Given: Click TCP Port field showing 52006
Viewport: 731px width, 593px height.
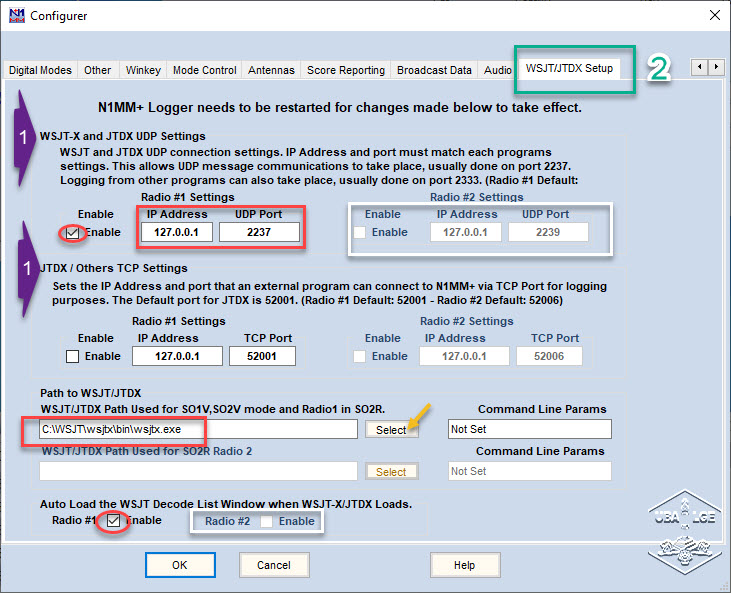Looking at the screenshot, I should coord(549,356).
